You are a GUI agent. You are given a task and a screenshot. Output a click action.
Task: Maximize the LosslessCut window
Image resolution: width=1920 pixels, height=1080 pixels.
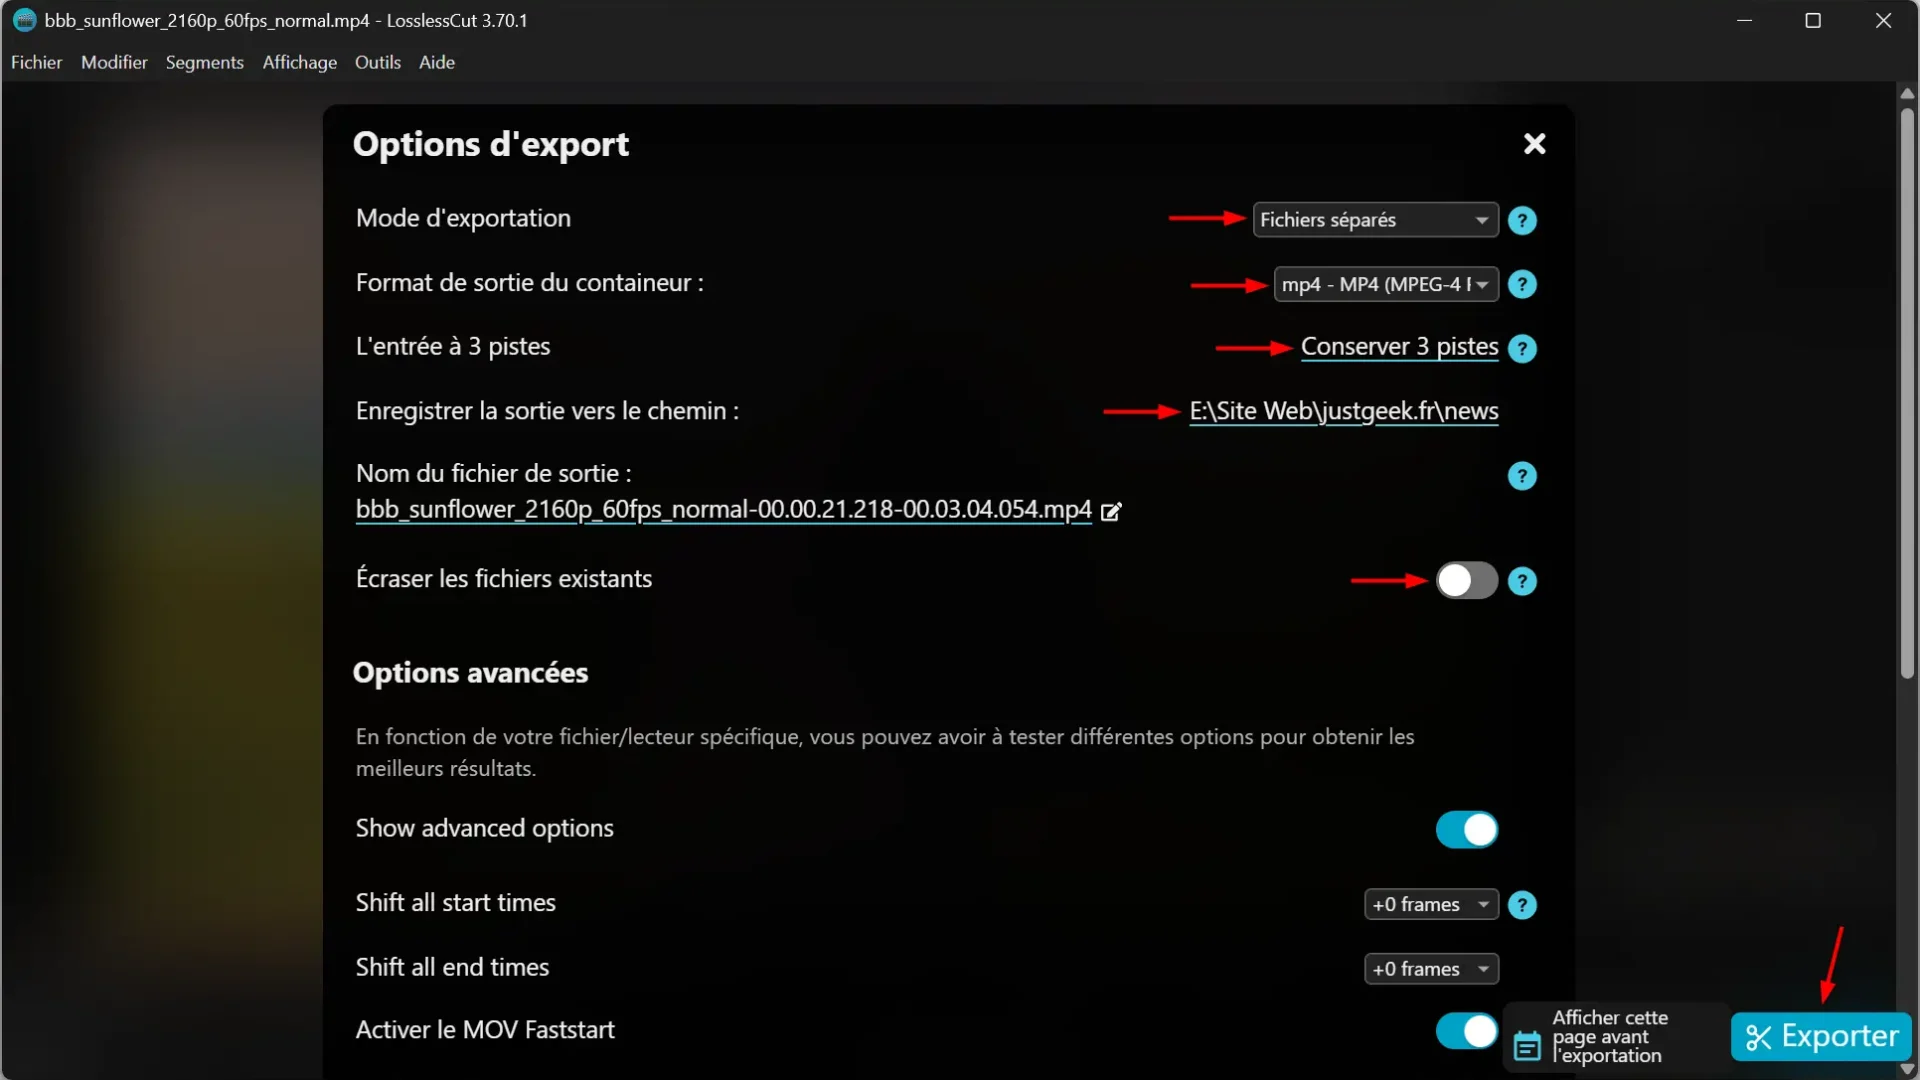[1813, 20]
